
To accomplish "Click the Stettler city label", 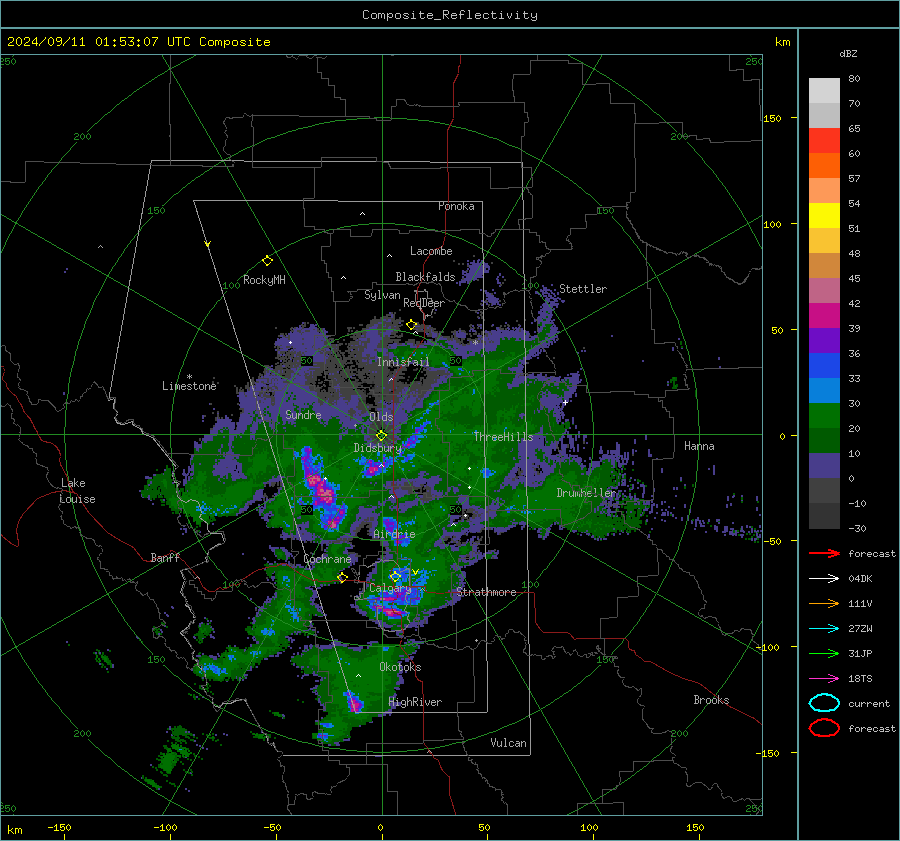I will click(583, 289).
